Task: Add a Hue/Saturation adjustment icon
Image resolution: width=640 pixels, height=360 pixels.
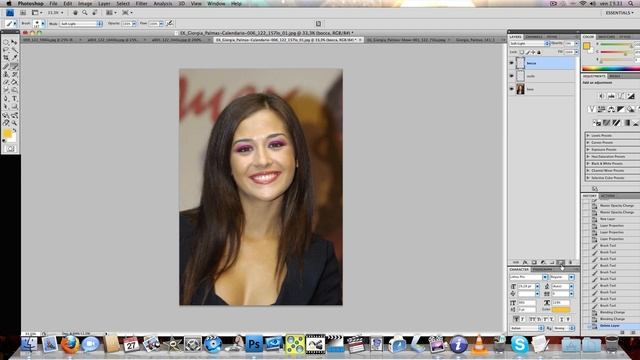Action: [601, 109]
